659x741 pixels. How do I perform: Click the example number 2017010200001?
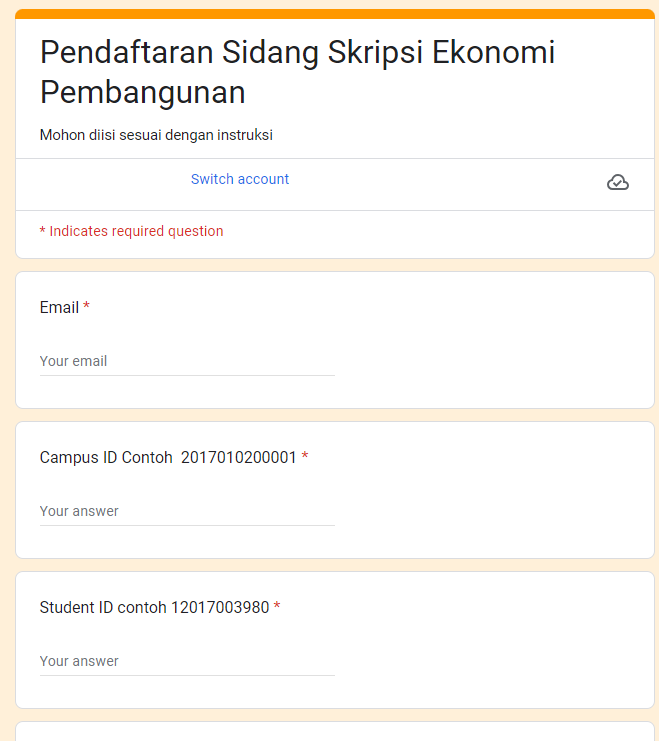coord(239,458)
